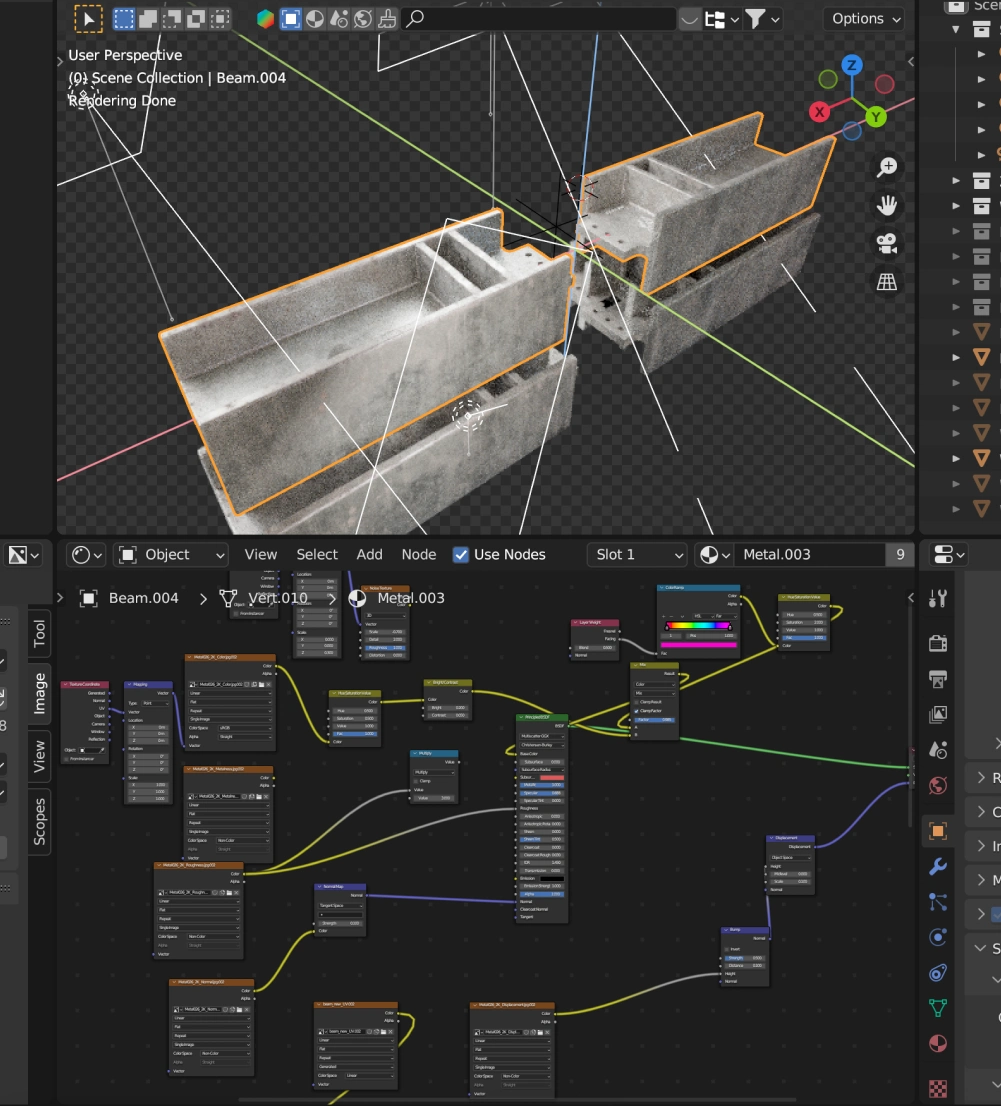1001x1106 pixels.
Task: Click the Metal.003 material name field
Action: click(809, 555)
